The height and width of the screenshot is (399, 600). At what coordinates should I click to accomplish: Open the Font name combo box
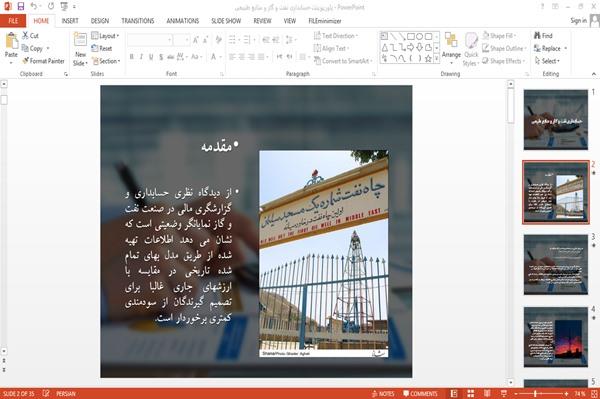tap(150, 40)
